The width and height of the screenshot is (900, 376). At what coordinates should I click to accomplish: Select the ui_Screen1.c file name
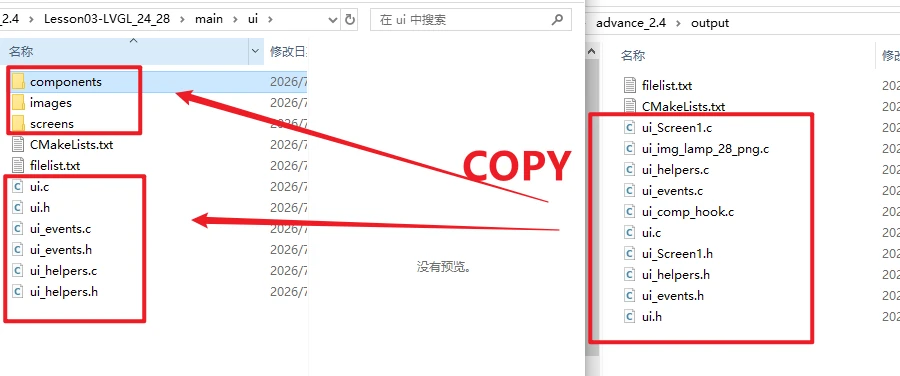pyautogui.click(x=677, y=127)
